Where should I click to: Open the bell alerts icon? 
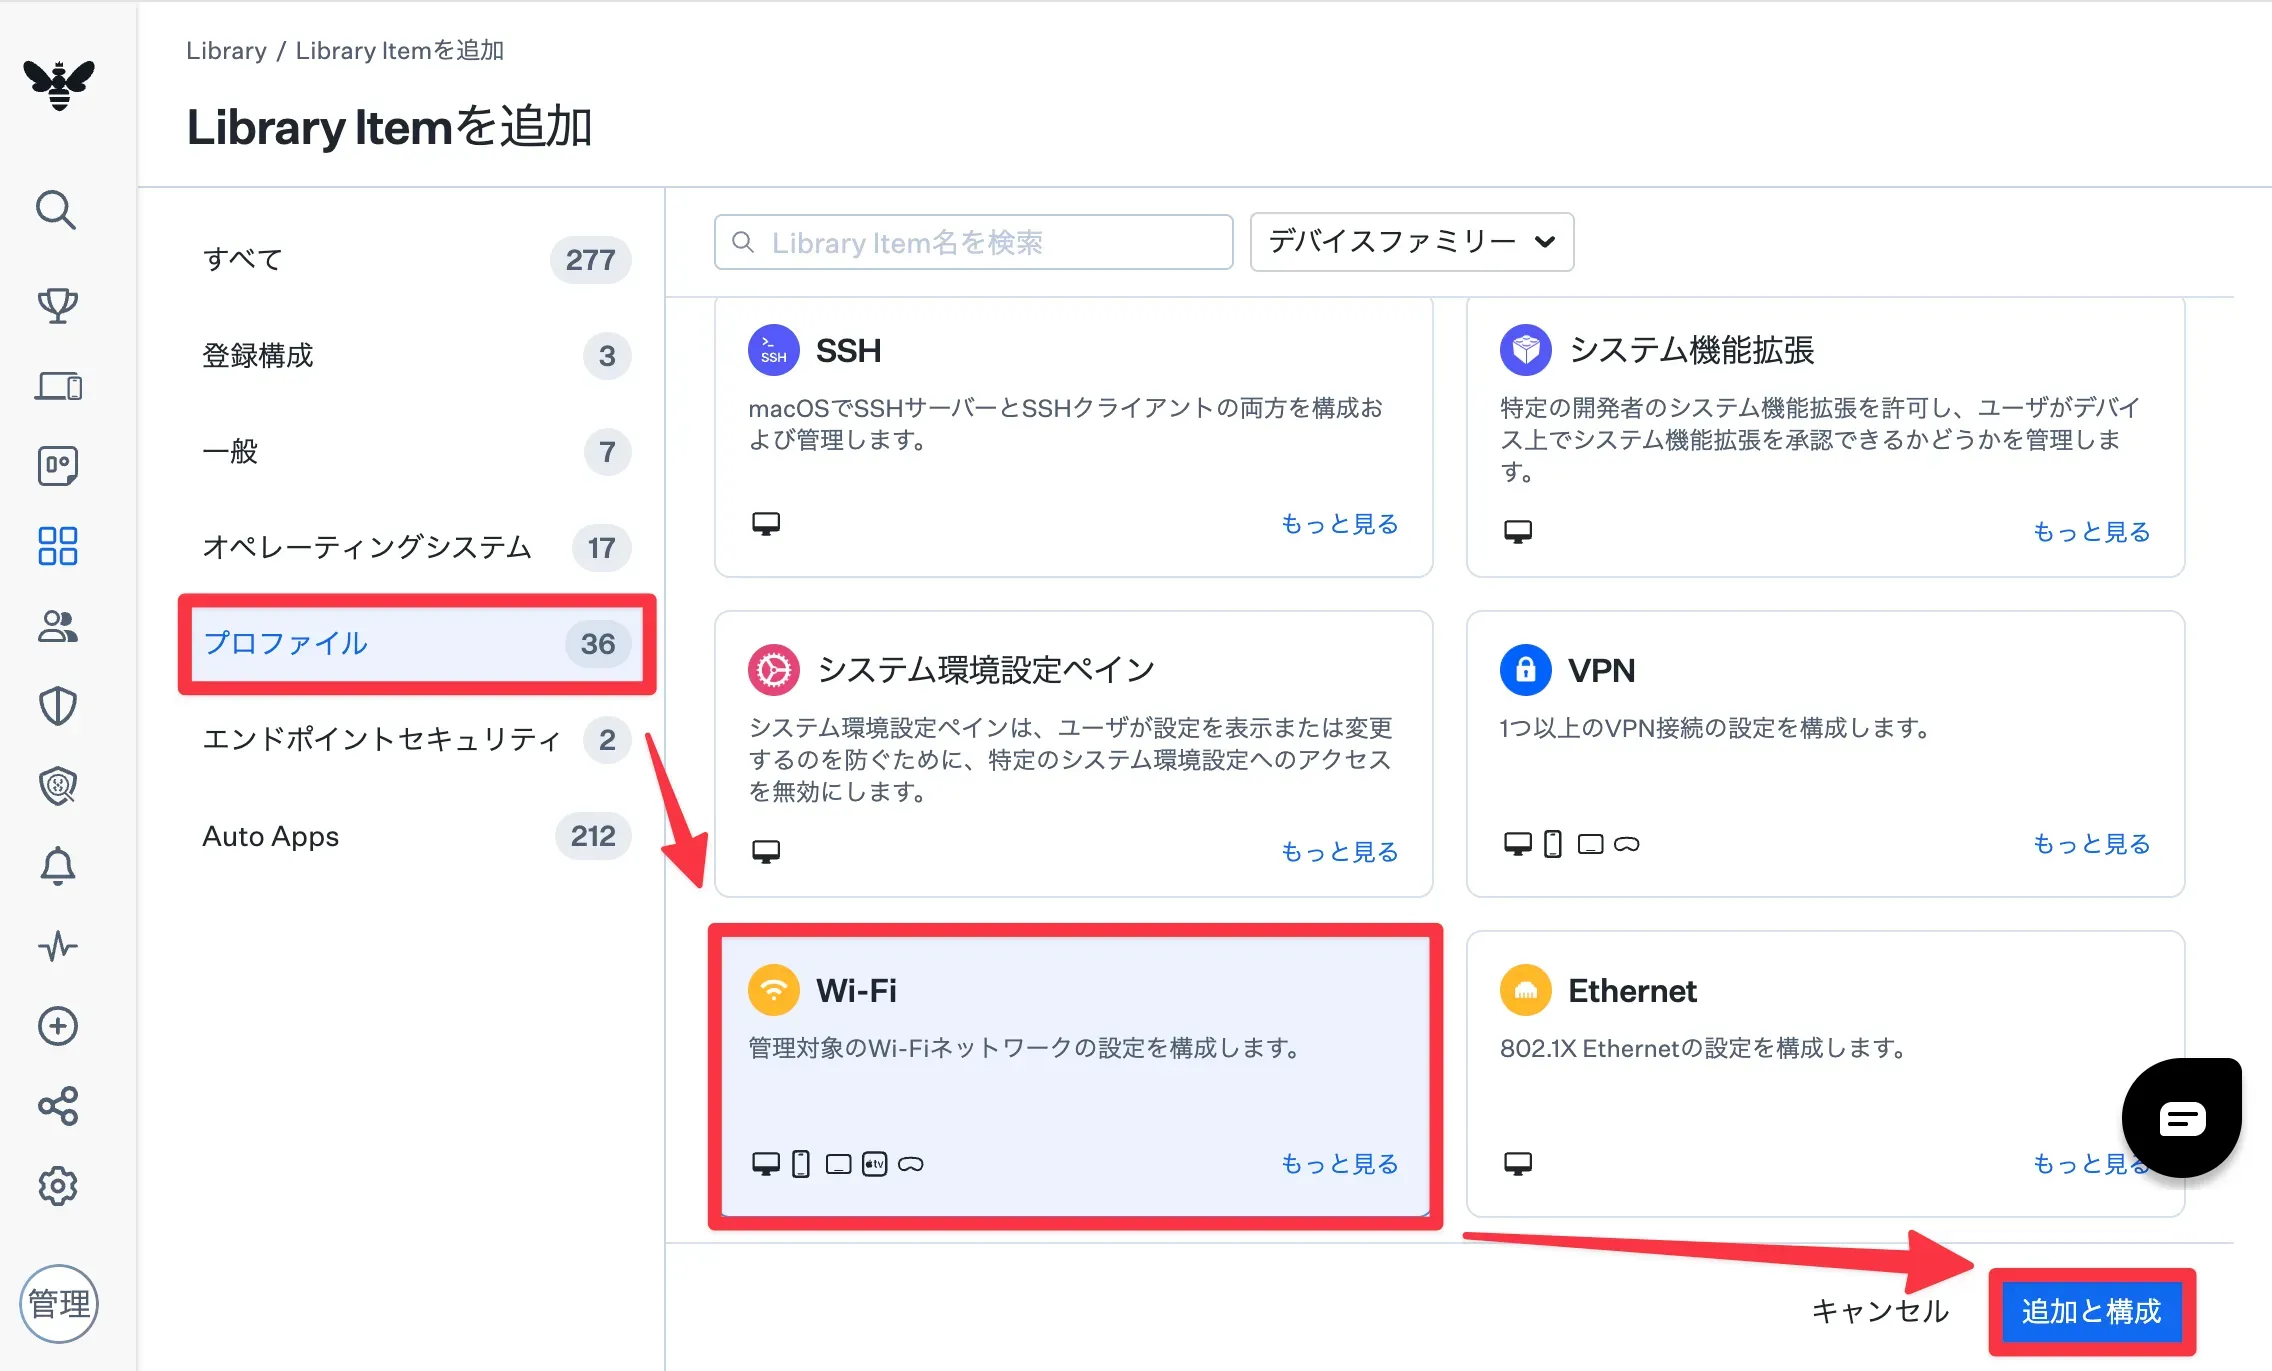[57, 866]
